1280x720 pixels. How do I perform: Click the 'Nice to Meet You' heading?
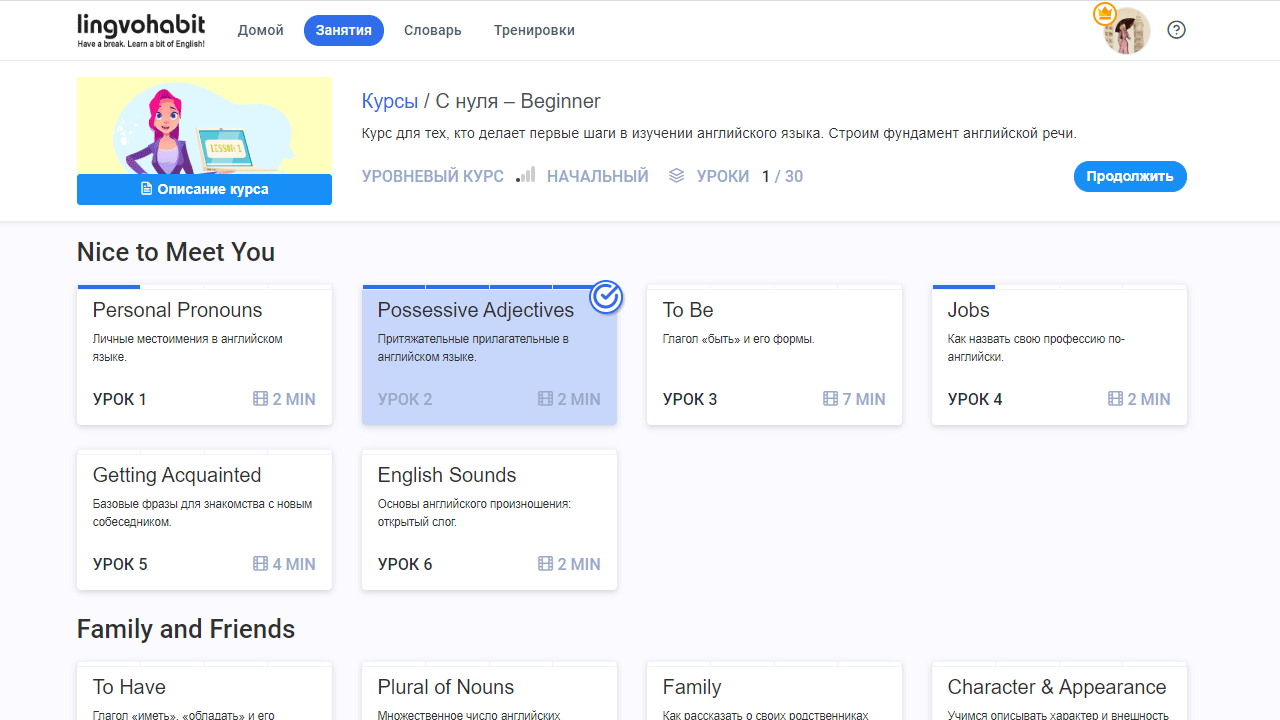click(x=176, y=252)
